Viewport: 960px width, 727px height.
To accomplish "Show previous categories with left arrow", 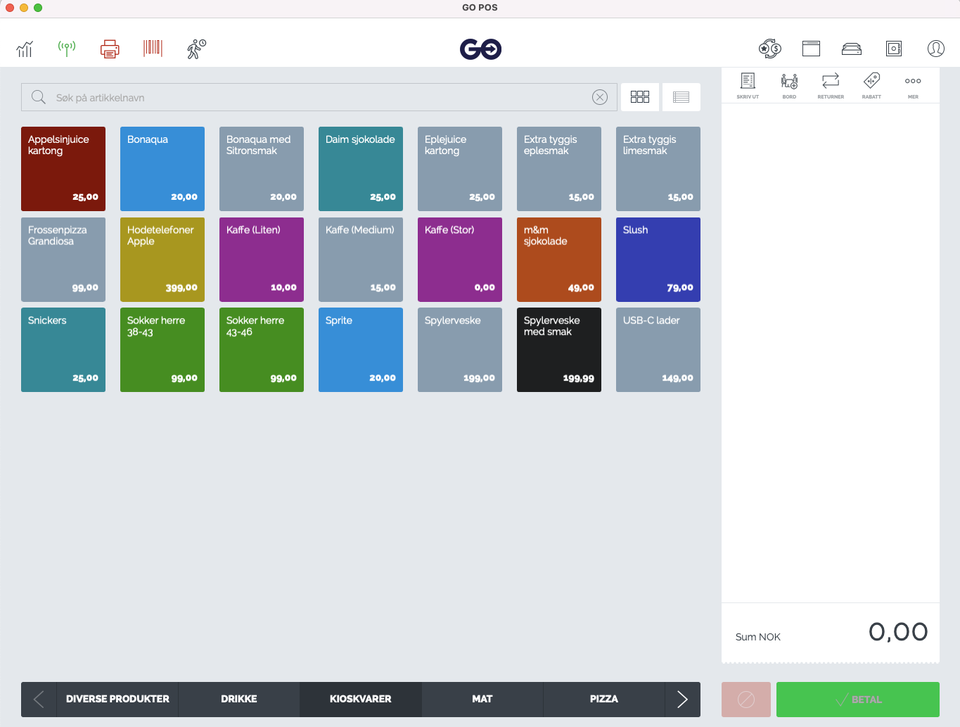I will 39,699.
